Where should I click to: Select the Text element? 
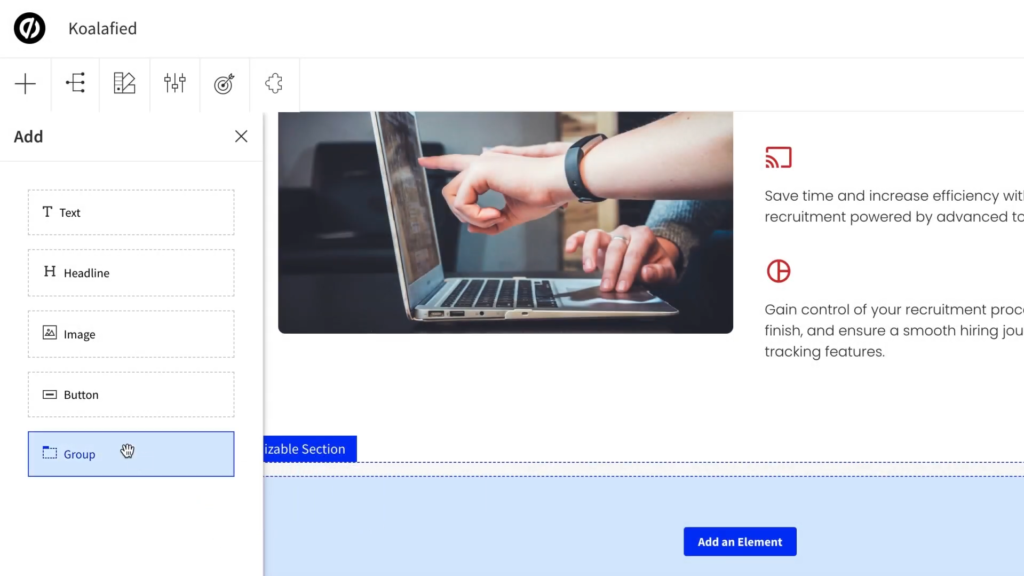pos(131,212)
